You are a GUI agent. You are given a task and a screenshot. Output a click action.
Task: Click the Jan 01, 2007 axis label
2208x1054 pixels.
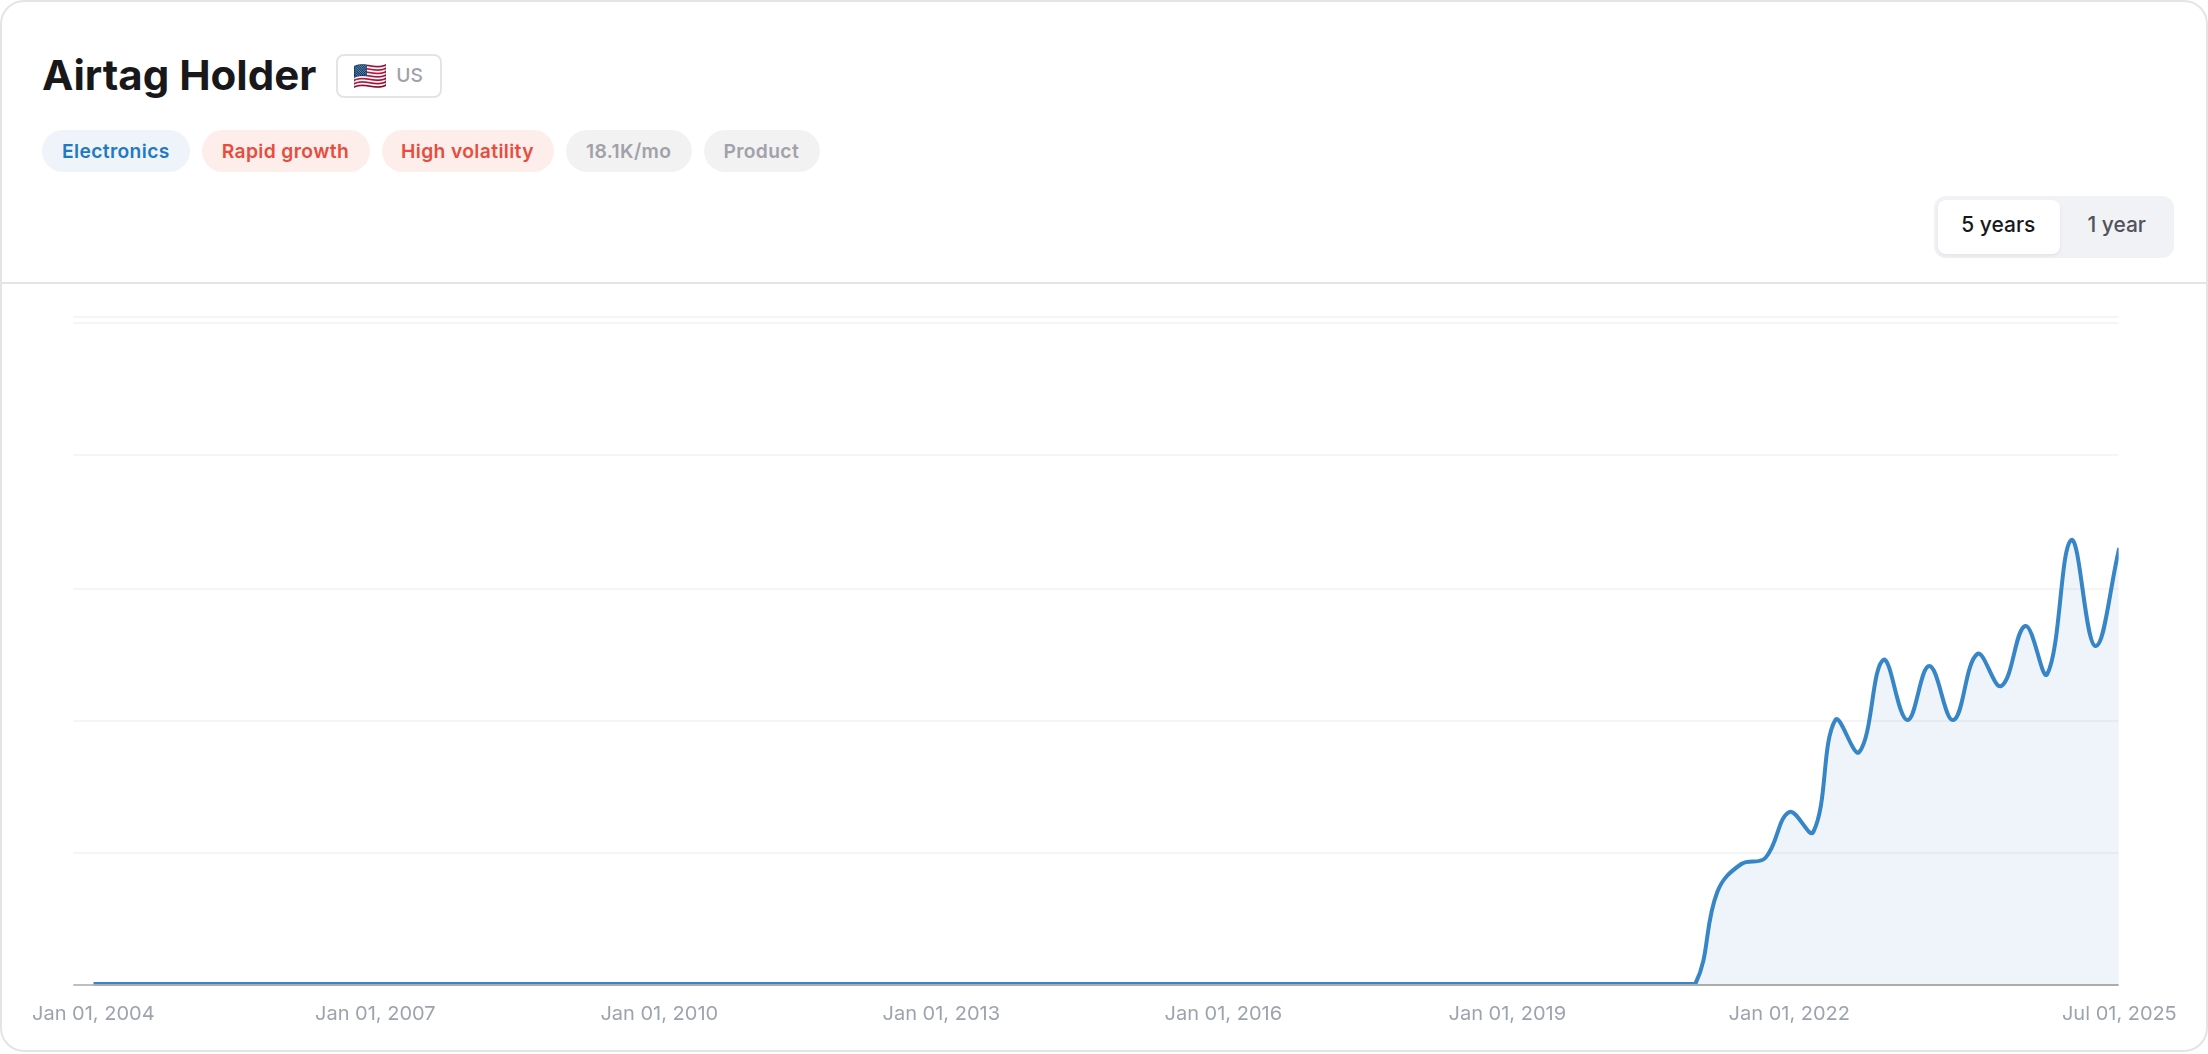tap(375, 1013)
